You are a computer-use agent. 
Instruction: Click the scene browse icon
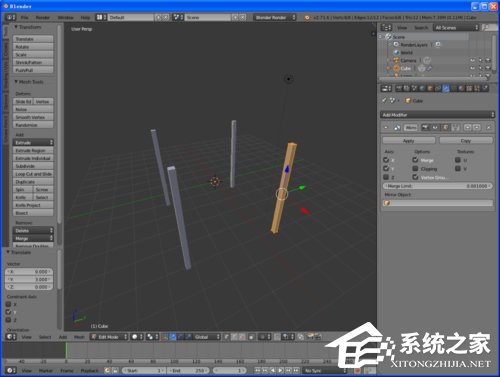[x=178, y=17]
